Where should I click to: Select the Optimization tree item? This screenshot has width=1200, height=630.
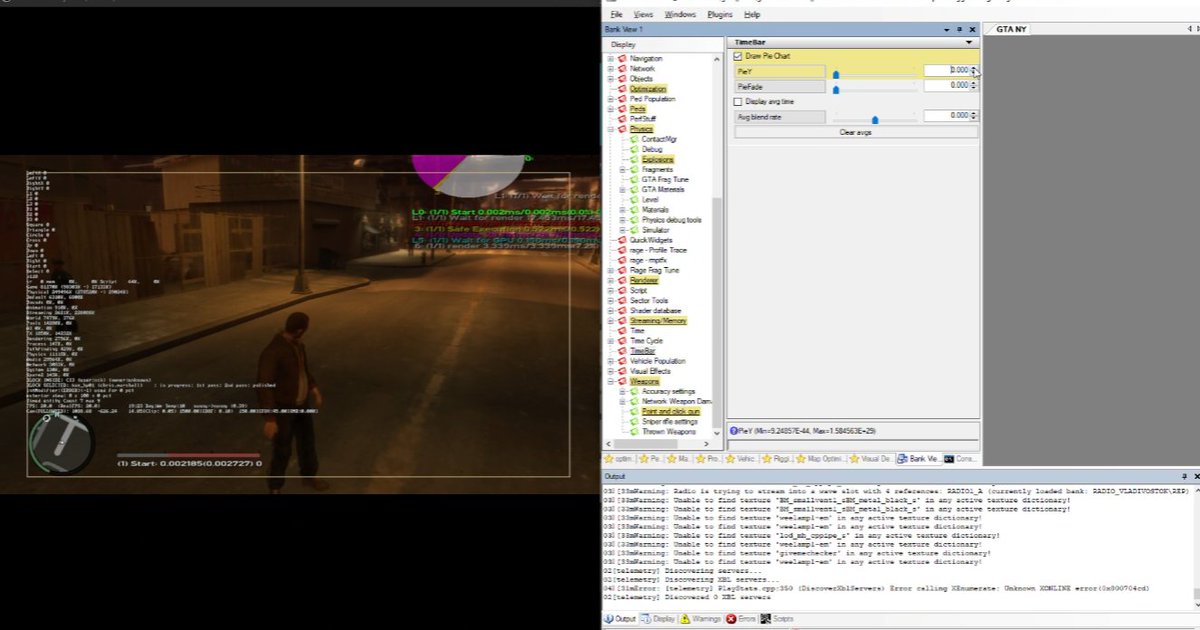[x=648, y=89]
